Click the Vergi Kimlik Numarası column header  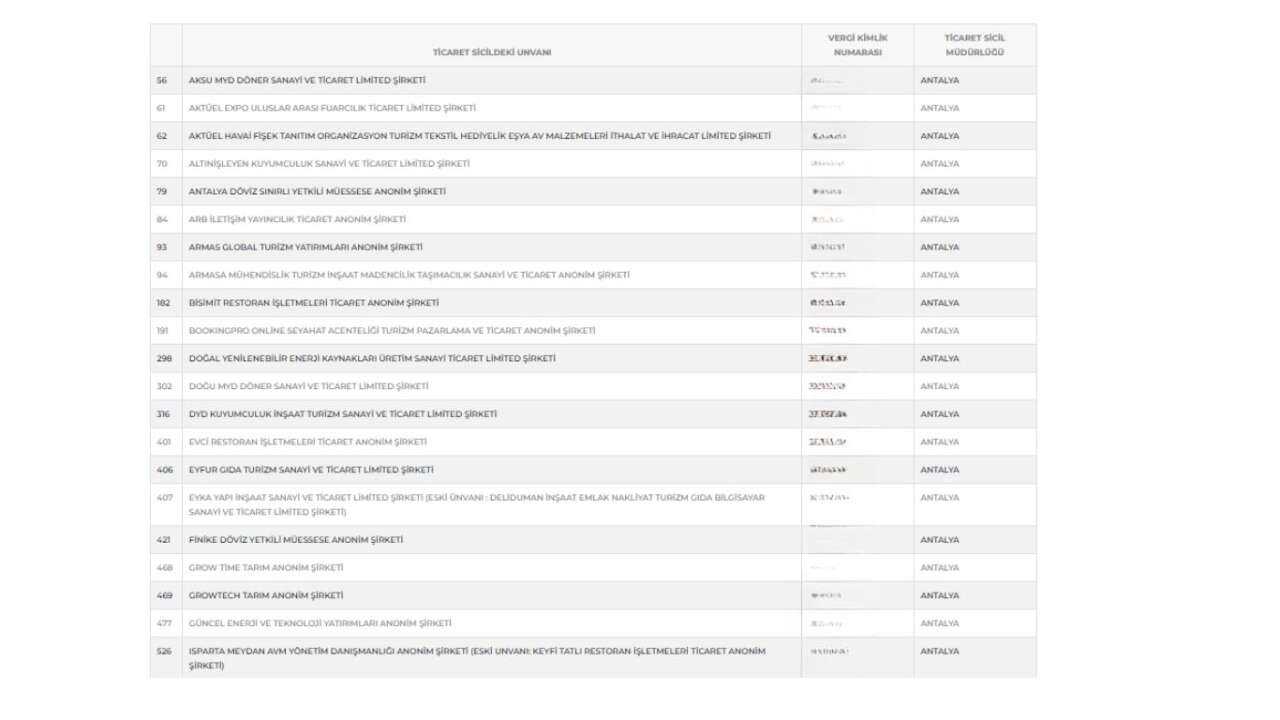tap(857, 45)
